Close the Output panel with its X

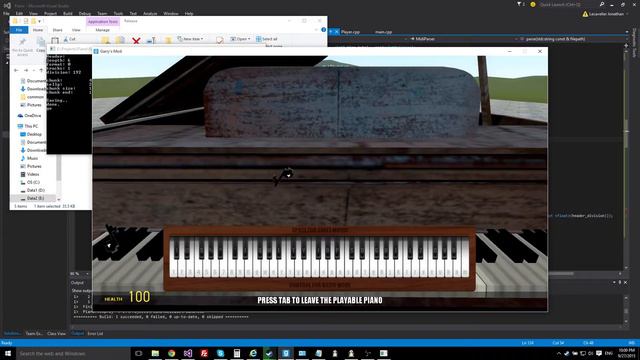(x=625, y=282)
